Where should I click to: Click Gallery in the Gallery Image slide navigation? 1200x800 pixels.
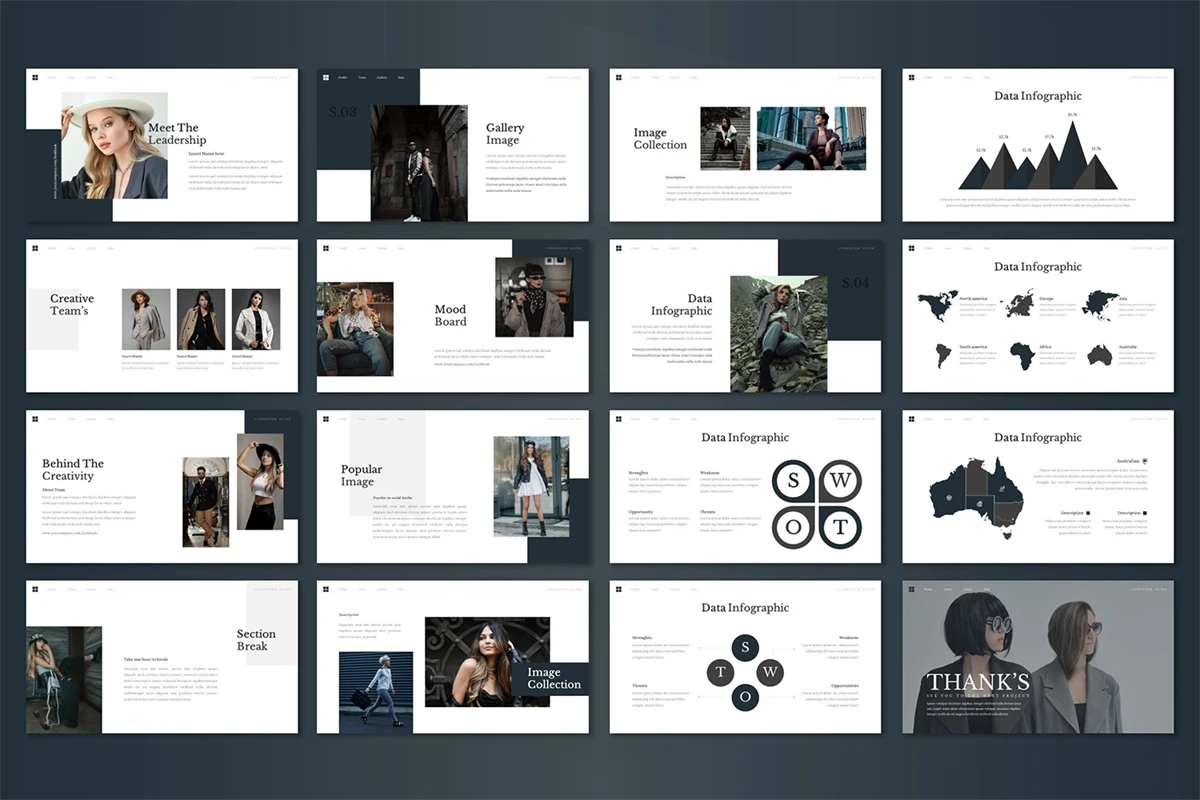[381, 77]
